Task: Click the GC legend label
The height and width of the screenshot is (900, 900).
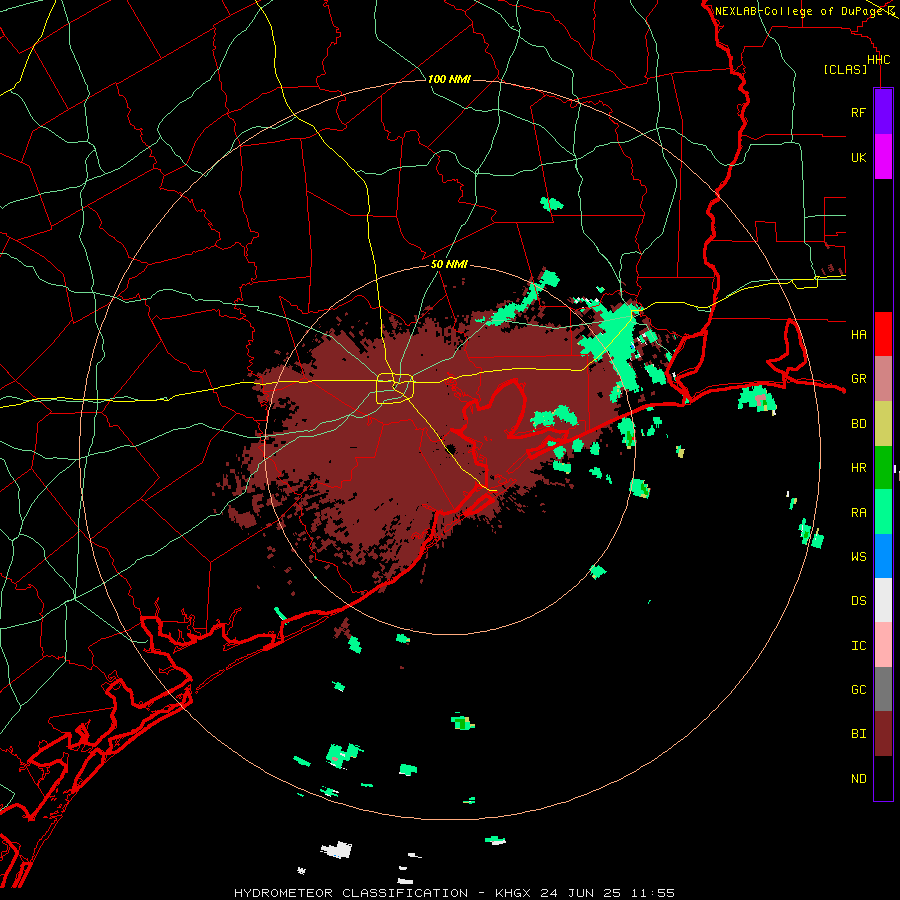Action: 858,690
